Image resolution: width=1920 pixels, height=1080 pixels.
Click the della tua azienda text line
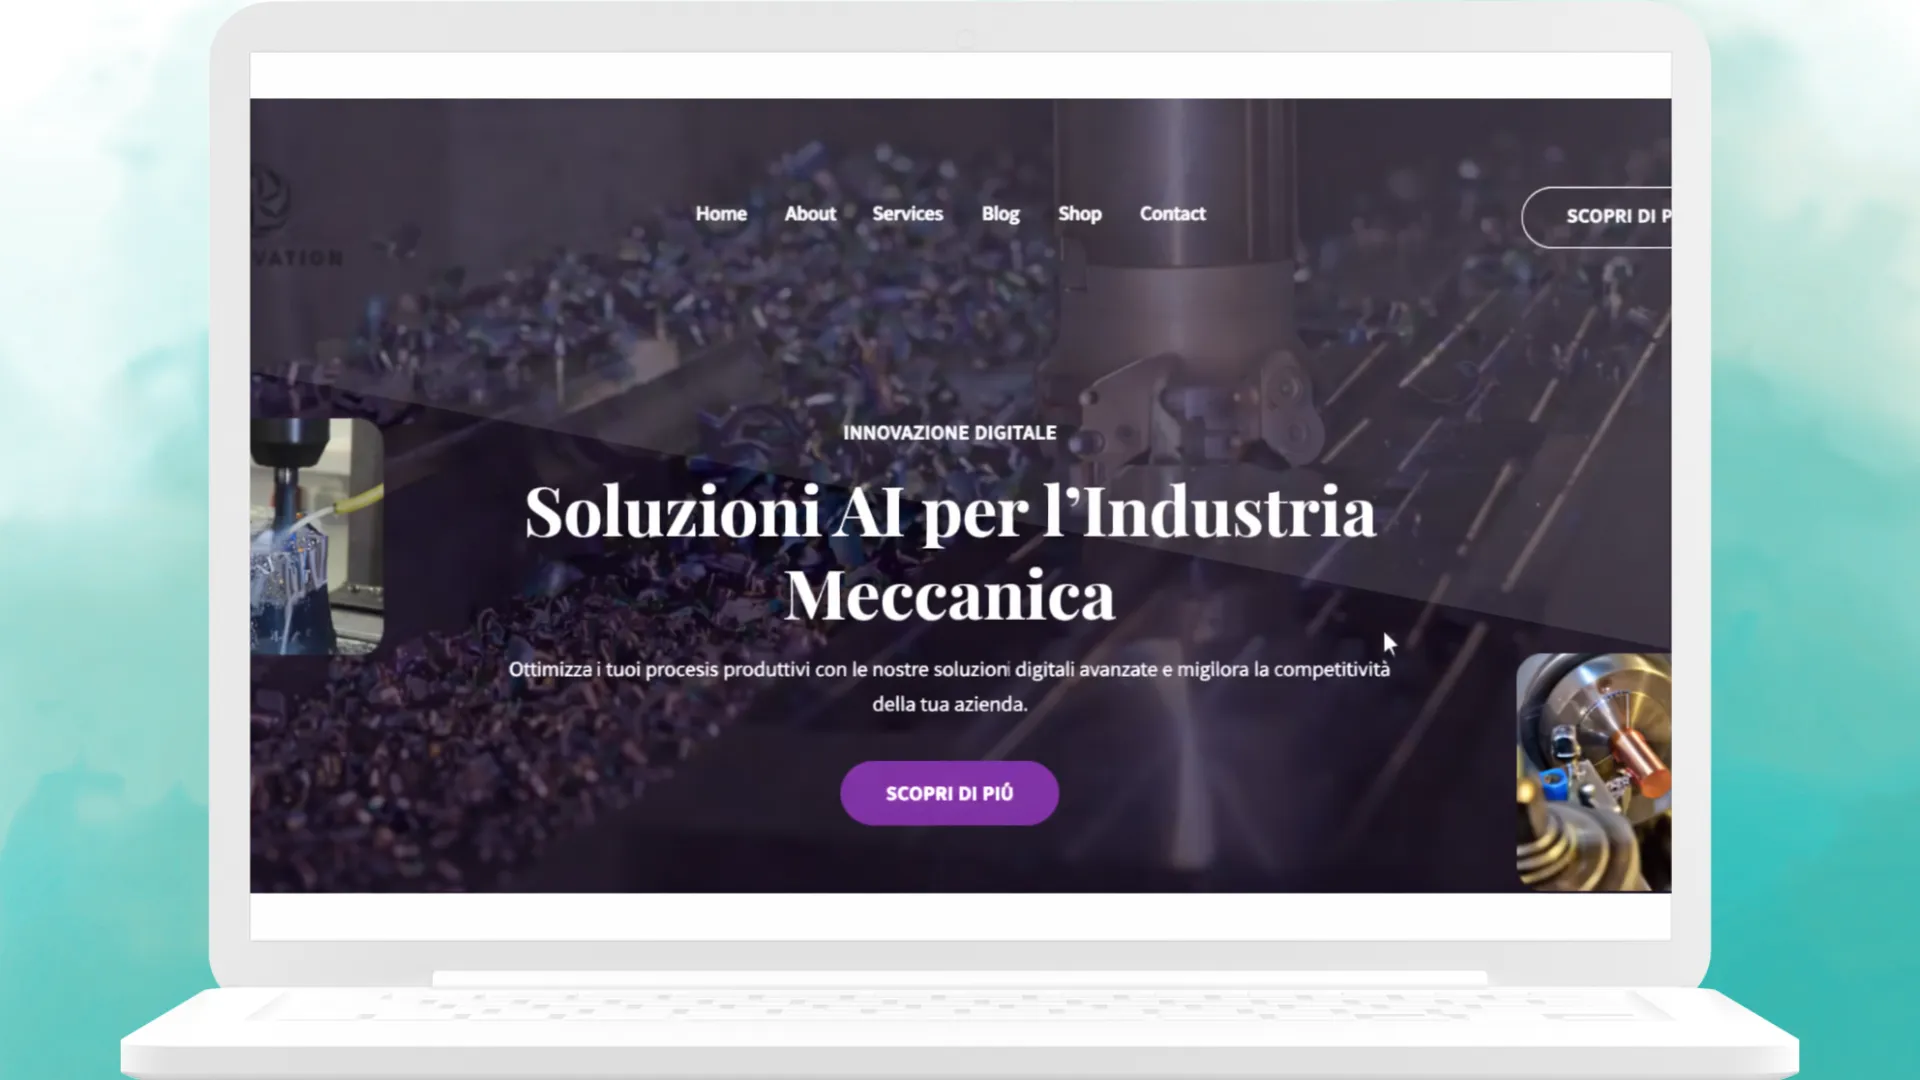(x=949, y=704)
